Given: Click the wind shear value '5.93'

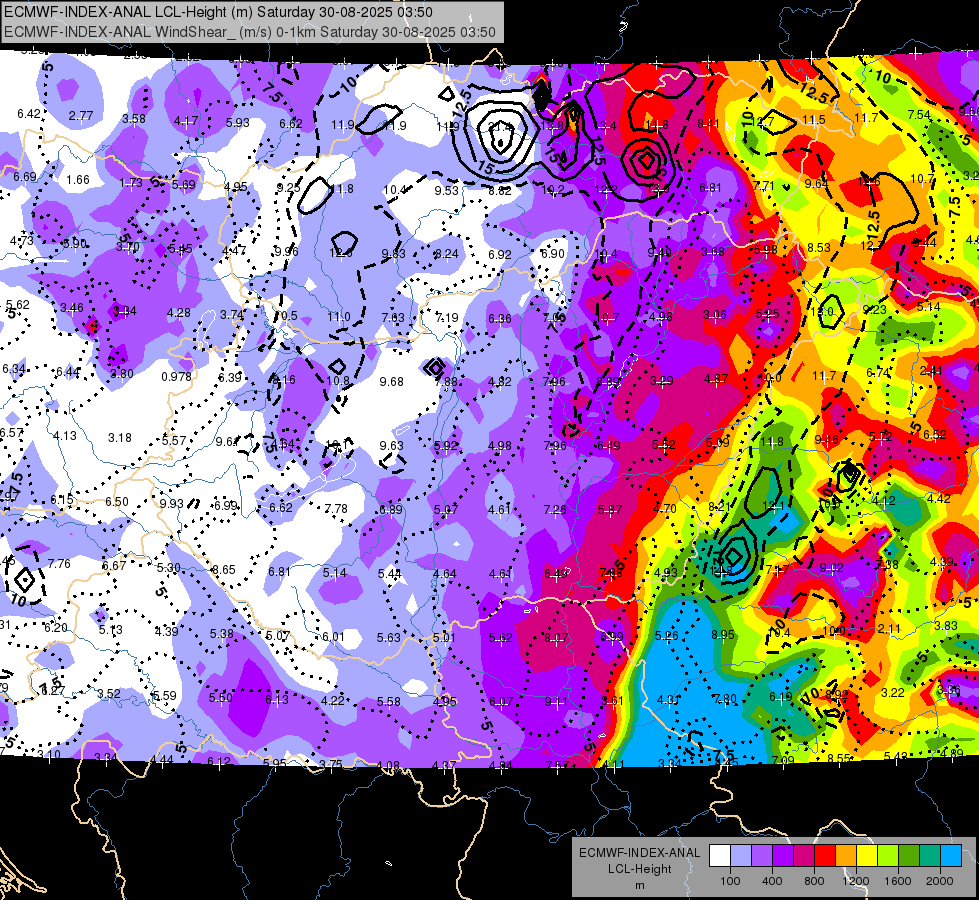Looking at the screenshot, I should pyautogui.click(x=237, y=122).
